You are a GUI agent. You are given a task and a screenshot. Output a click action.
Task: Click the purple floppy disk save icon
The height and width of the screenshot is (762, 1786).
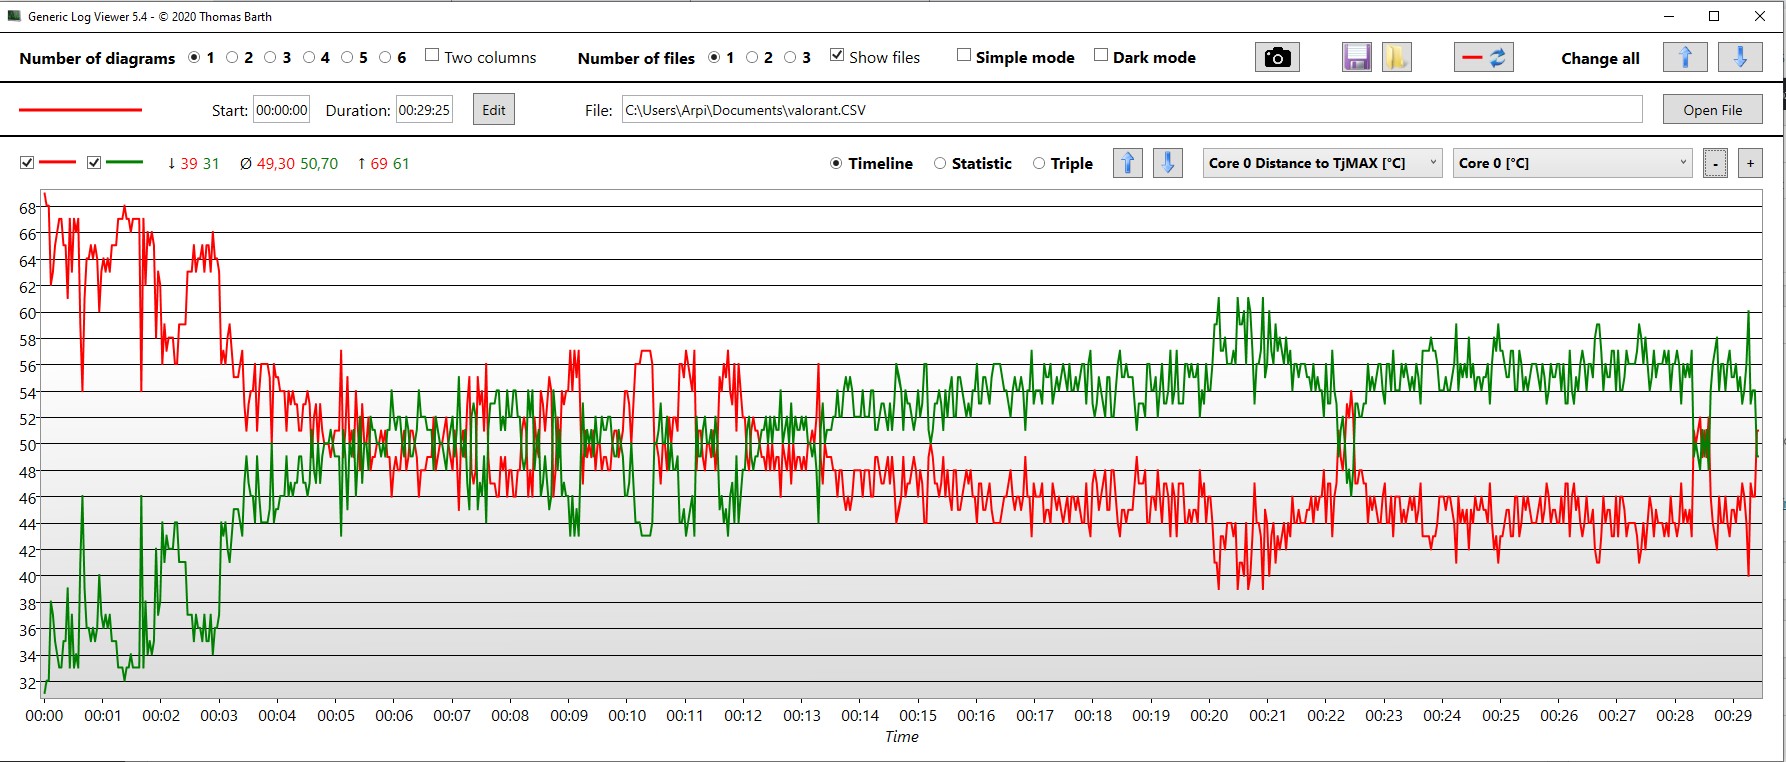(x=1356, y=58)
